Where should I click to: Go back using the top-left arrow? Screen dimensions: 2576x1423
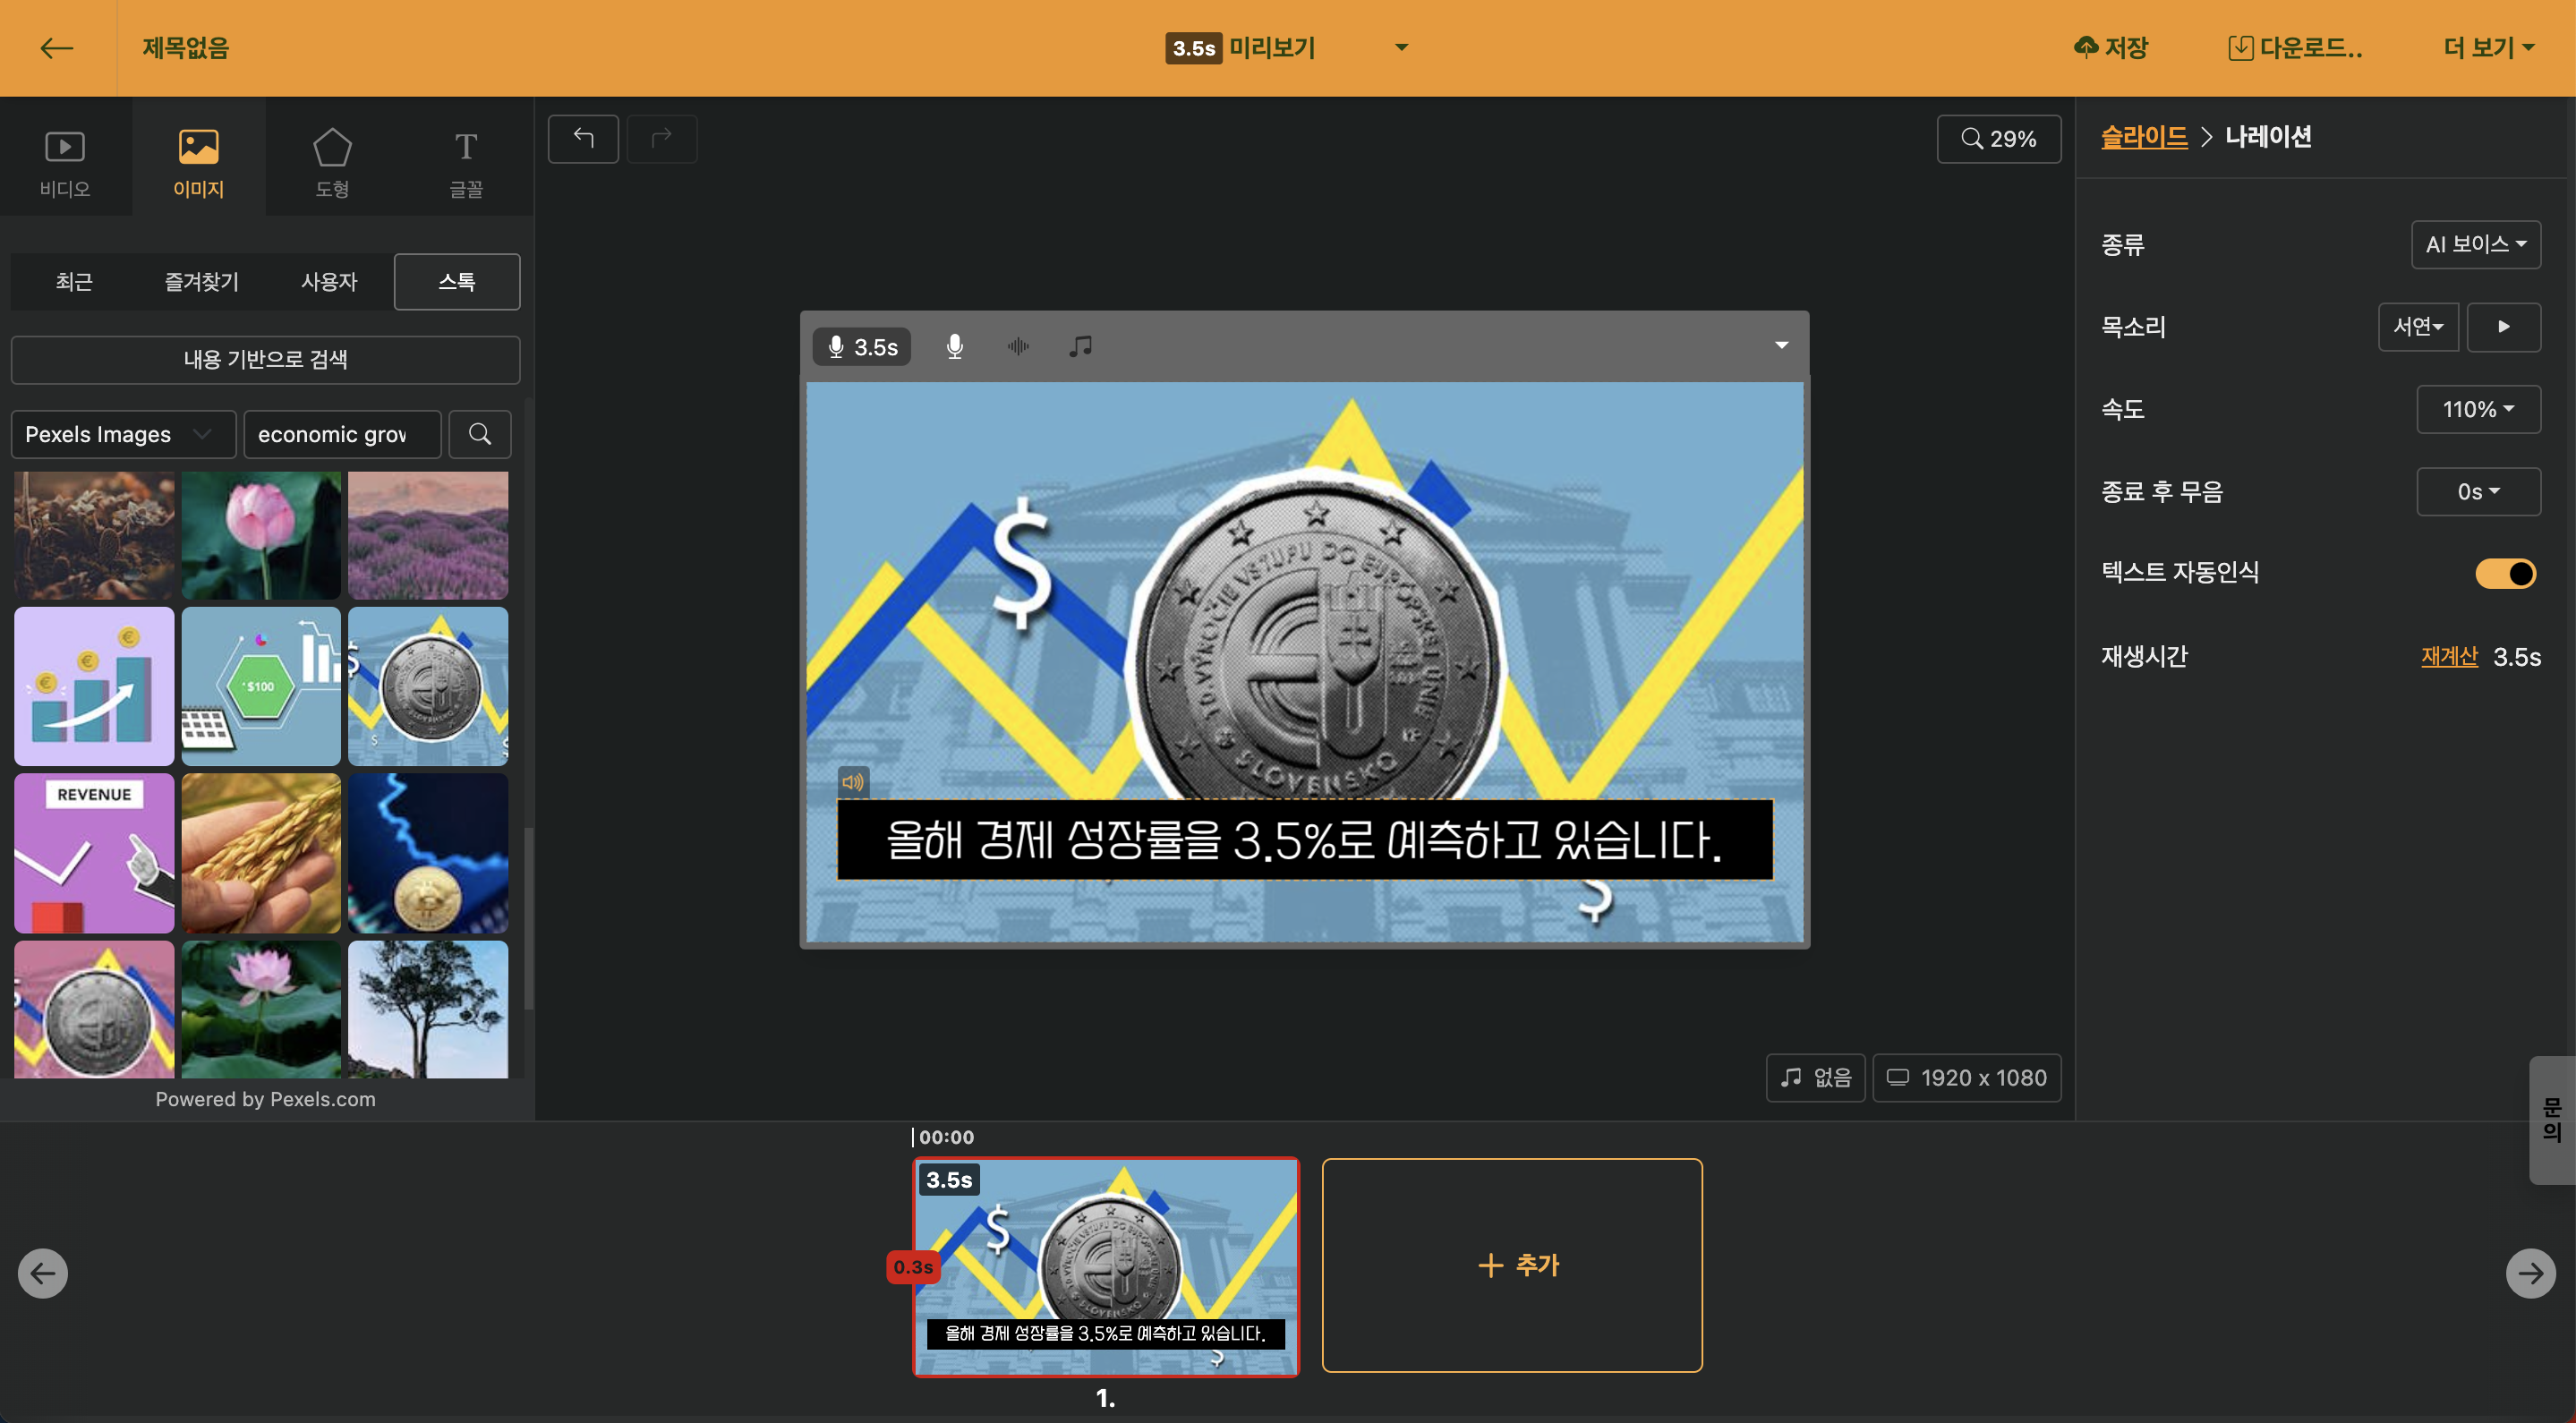coord(57,47)
